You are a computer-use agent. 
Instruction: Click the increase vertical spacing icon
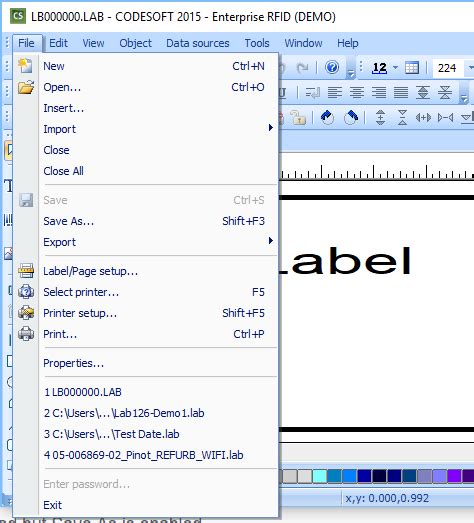[x=381, y=117]
